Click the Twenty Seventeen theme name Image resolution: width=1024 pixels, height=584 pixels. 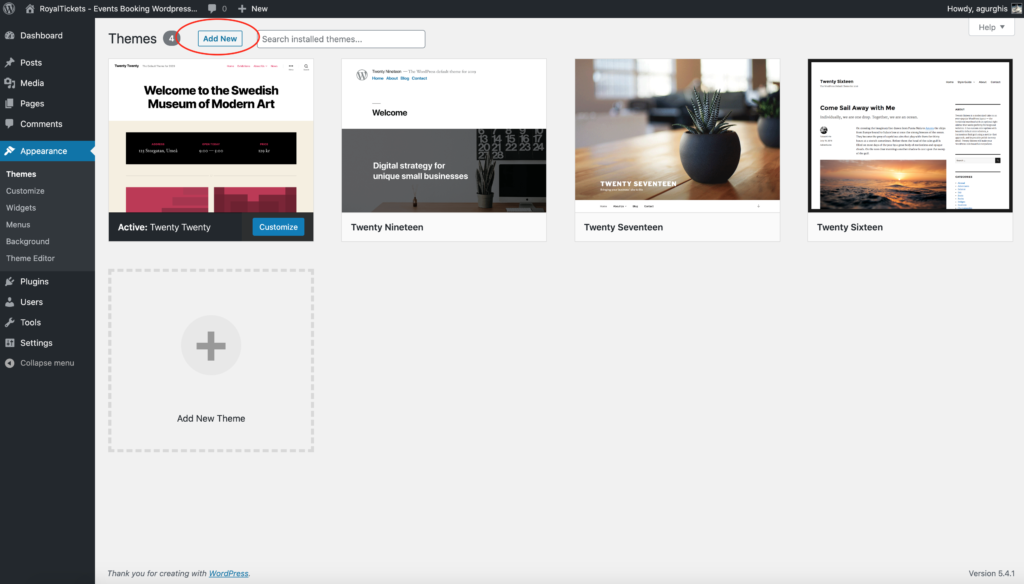point(623,227)
